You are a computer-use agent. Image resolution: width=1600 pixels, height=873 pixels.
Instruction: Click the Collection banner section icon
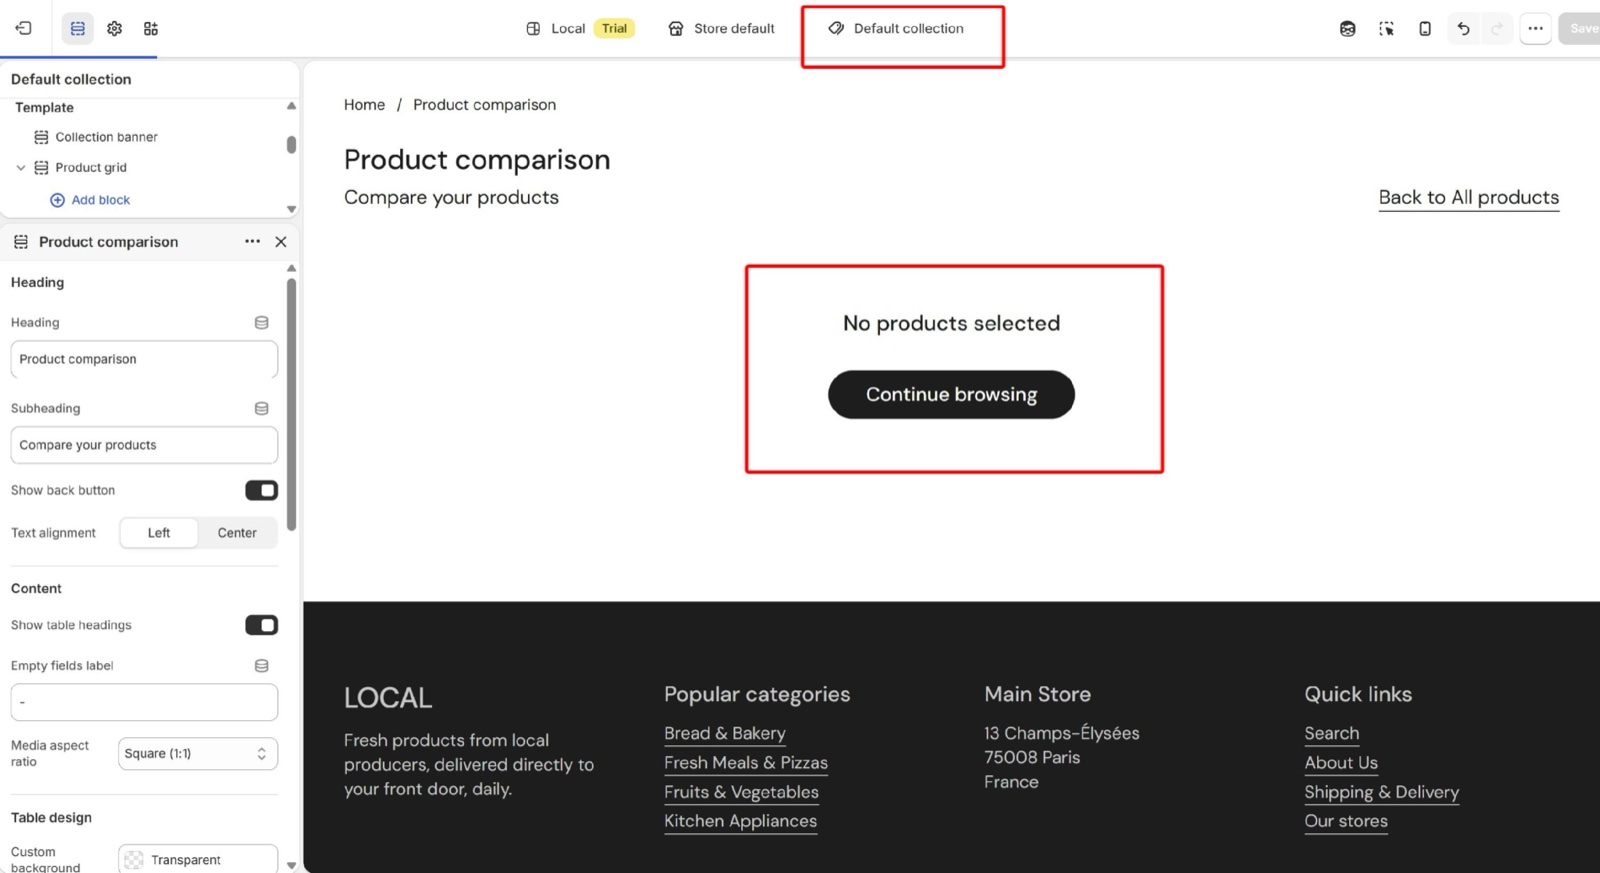tap(41, 137)
